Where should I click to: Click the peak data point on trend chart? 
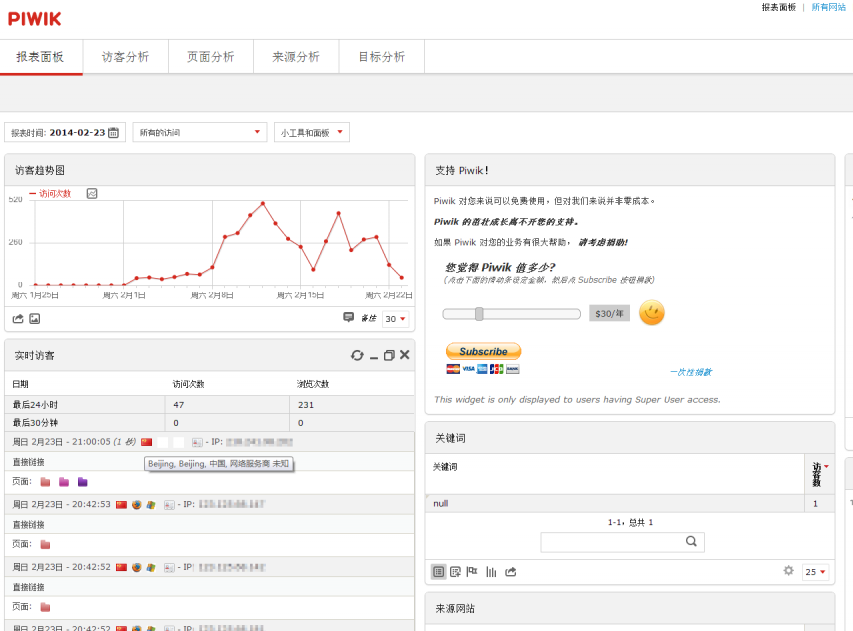[x=263, y=203]
